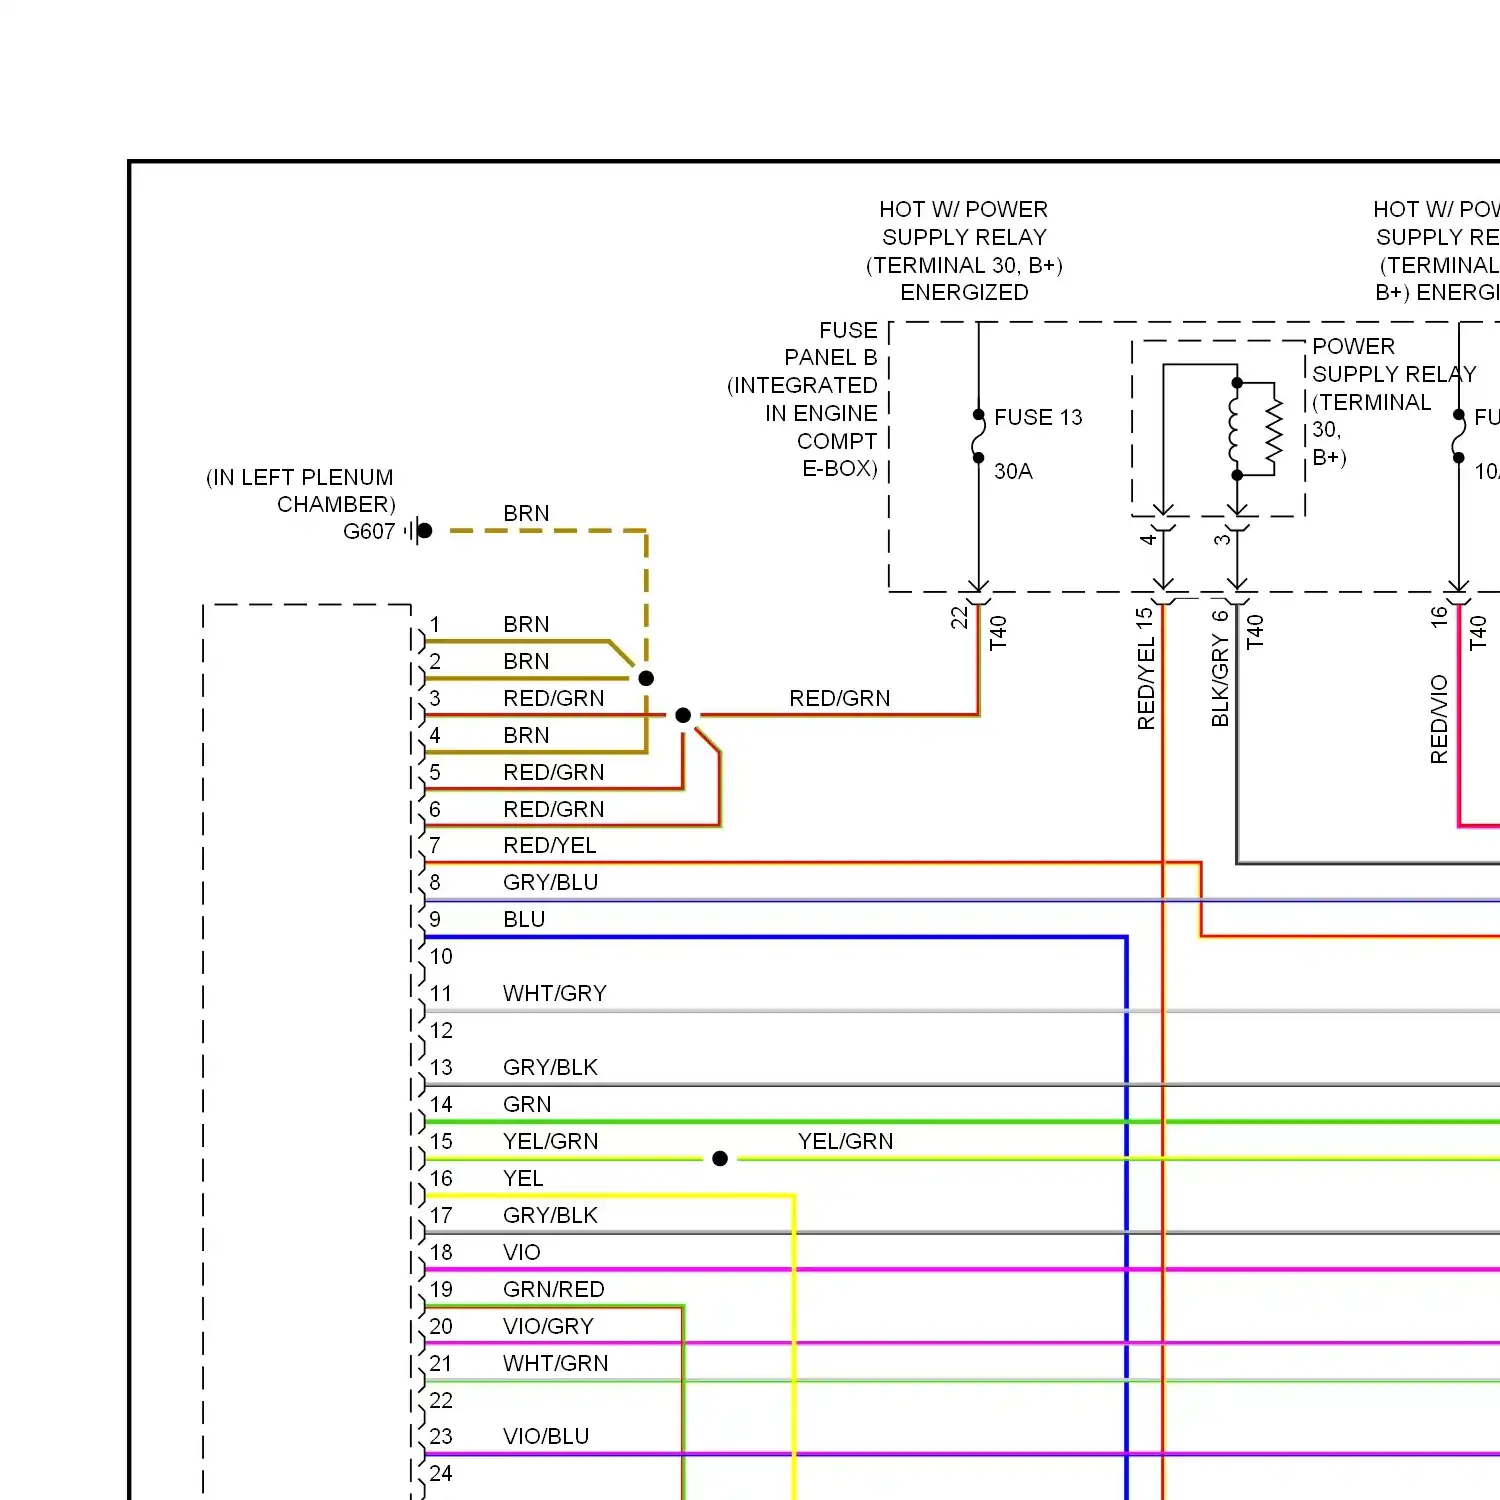Click empty connector pin number 12
The height and width of the screenshot is (1500, 1500).
point(441,1030)
